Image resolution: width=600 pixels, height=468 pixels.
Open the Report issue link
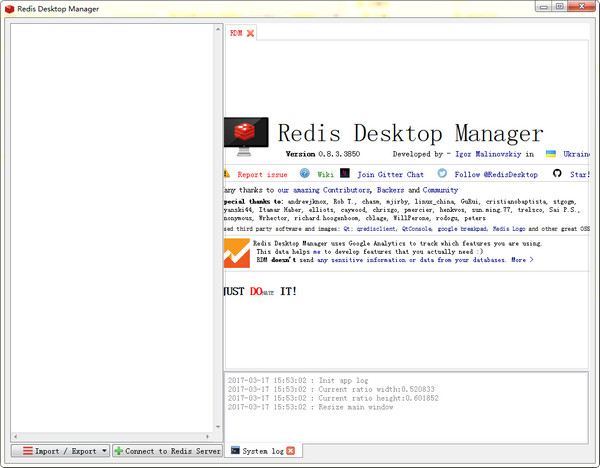pyautogui.click(x=262, y=174)
